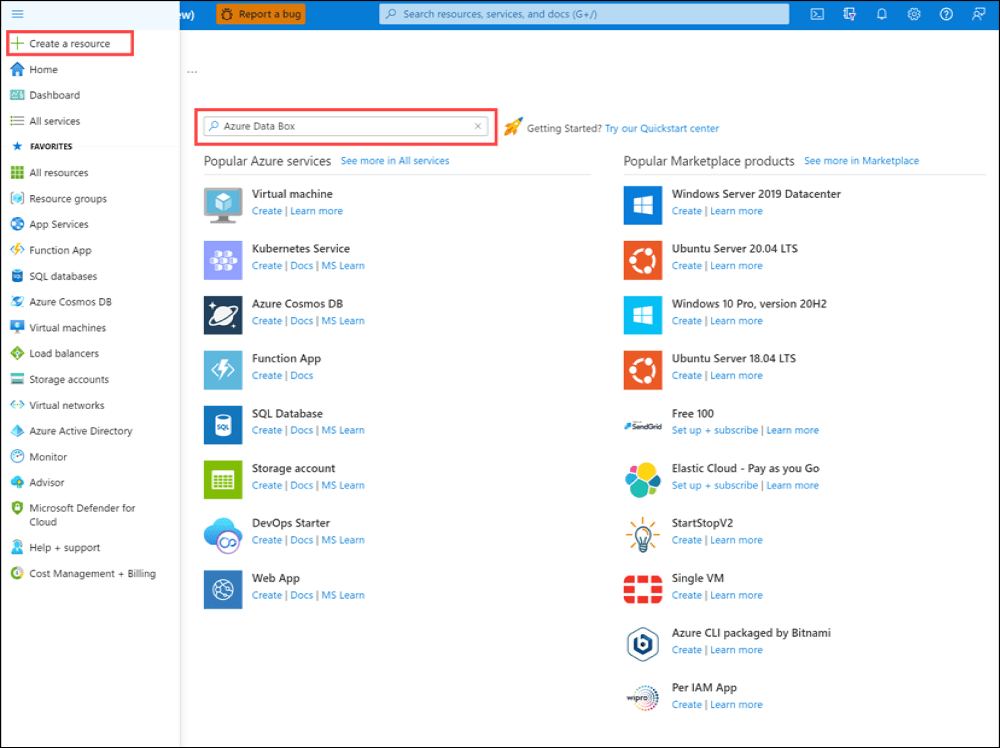Open the portal settings gear
1000x748 pixels.
point(913,13)
